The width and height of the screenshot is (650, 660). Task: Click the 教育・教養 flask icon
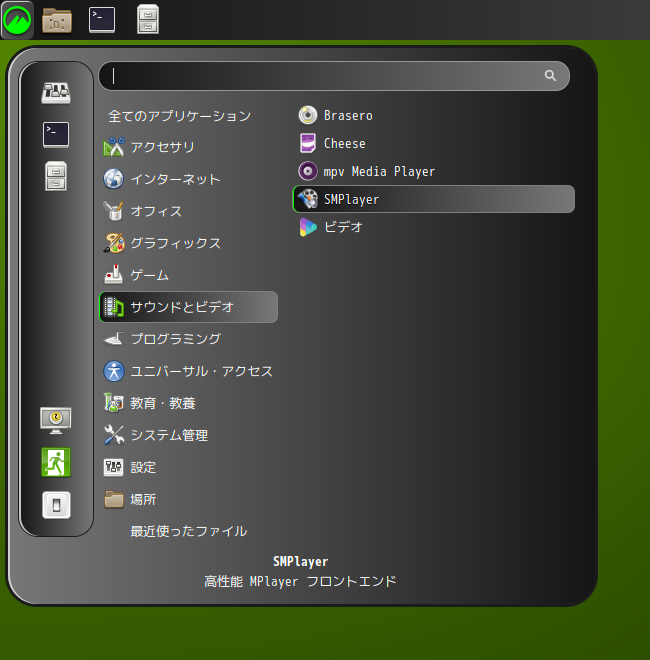tap(114, 403)
